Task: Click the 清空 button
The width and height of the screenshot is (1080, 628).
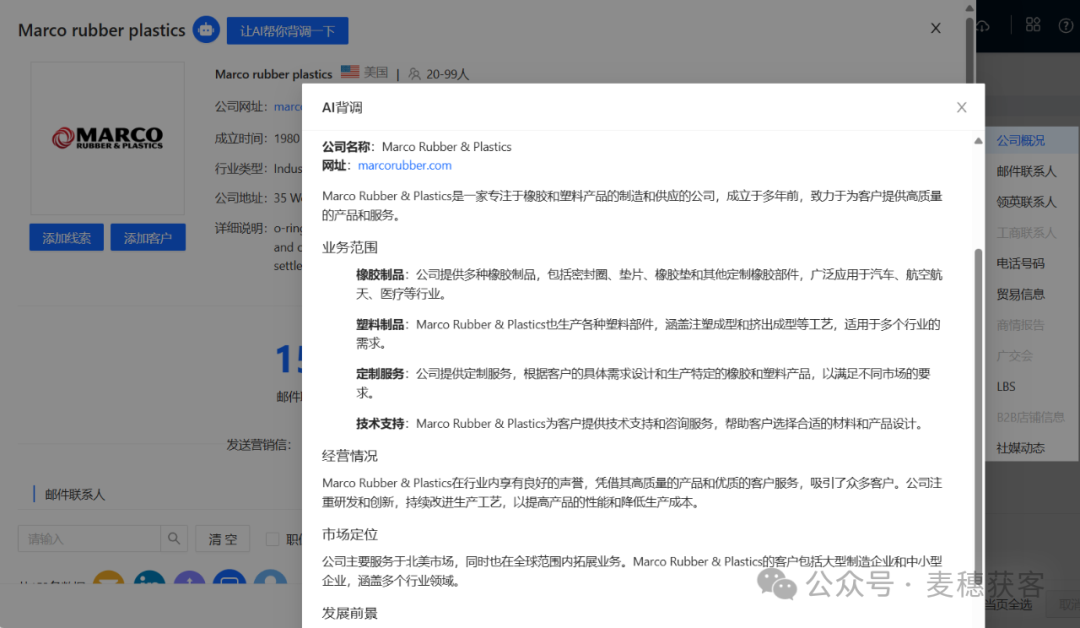Action: coord(222,539)
